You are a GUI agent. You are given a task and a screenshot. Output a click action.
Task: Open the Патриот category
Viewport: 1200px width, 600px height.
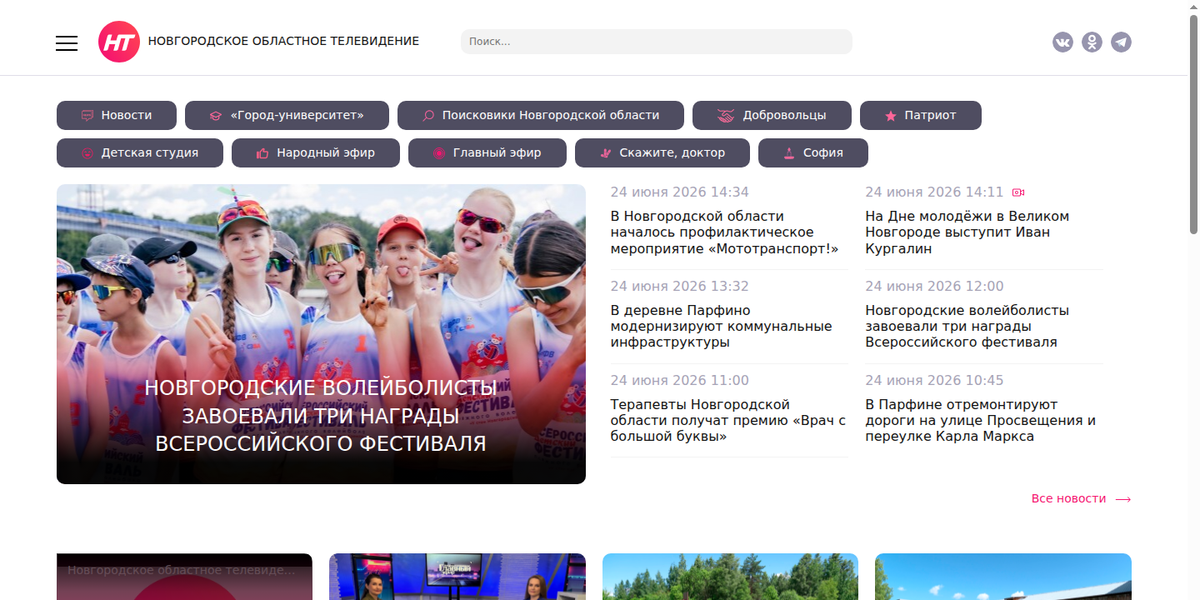pyautogui.click(x=920, y=115)
